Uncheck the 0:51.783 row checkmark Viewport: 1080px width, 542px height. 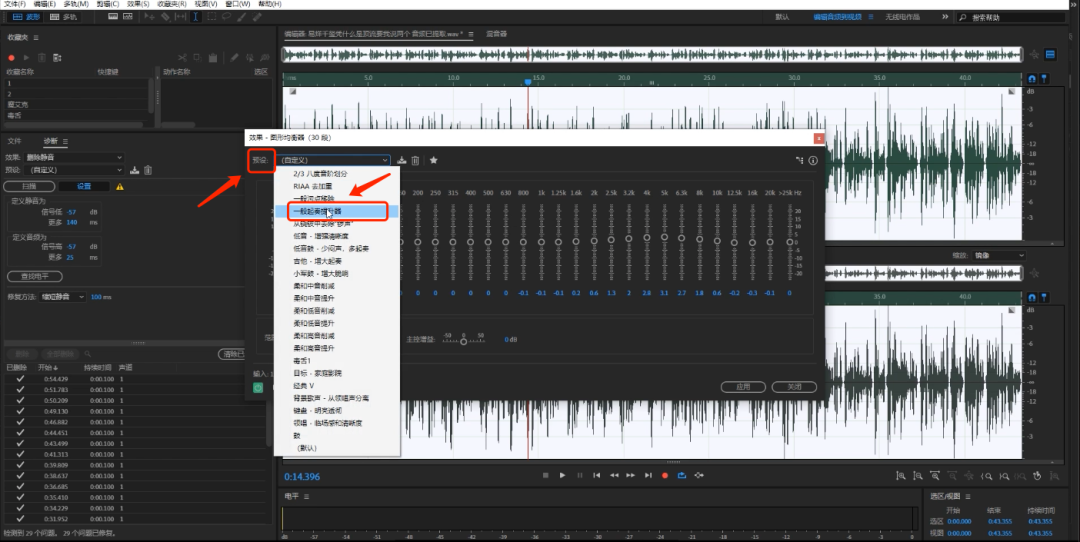click(x=20, y=390)
